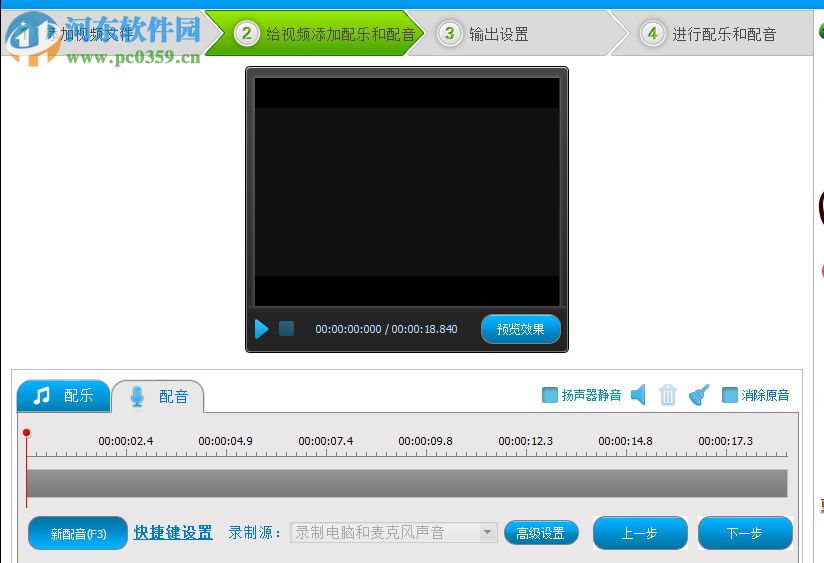Click the speaker volume icon
Screen dimensions: 824x563
(638, 395)
